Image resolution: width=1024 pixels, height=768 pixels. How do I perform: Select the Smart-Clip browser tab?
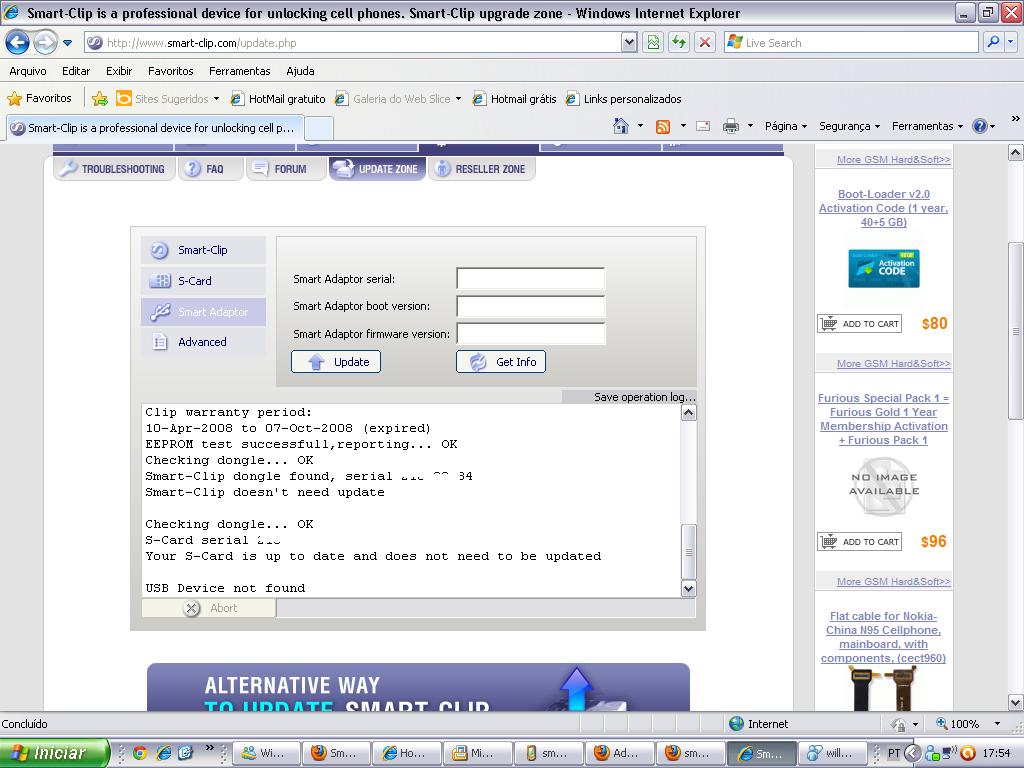click(155, 128)
